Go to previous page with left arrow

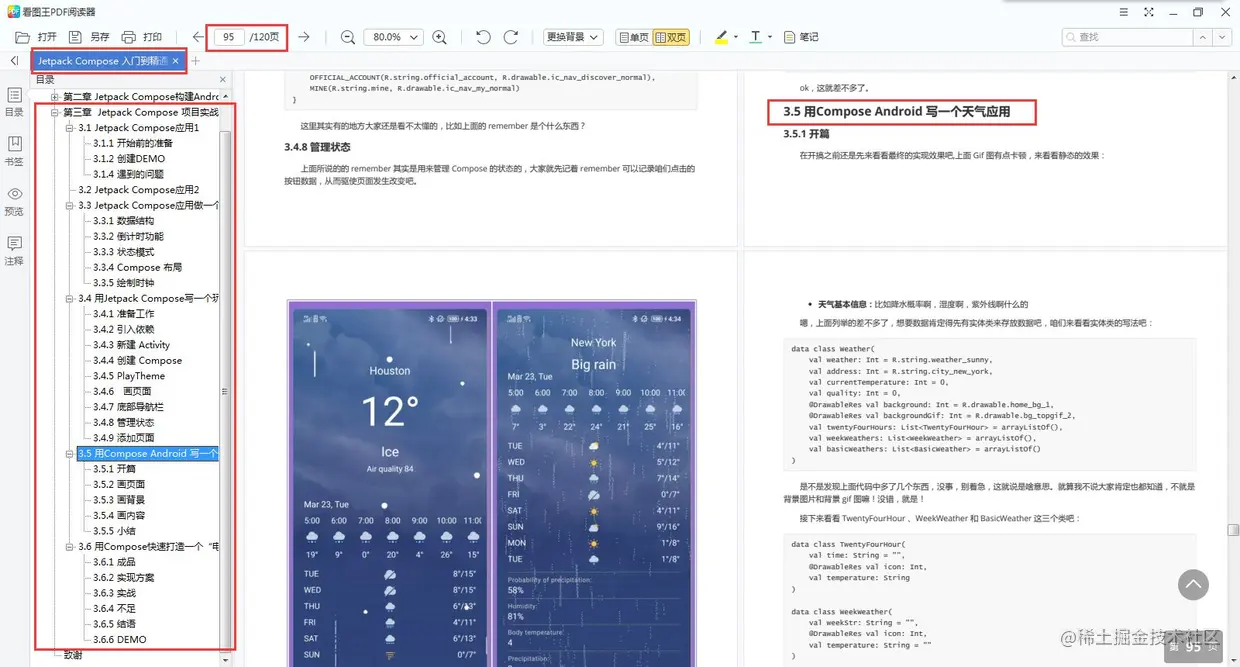pos(198,37)
